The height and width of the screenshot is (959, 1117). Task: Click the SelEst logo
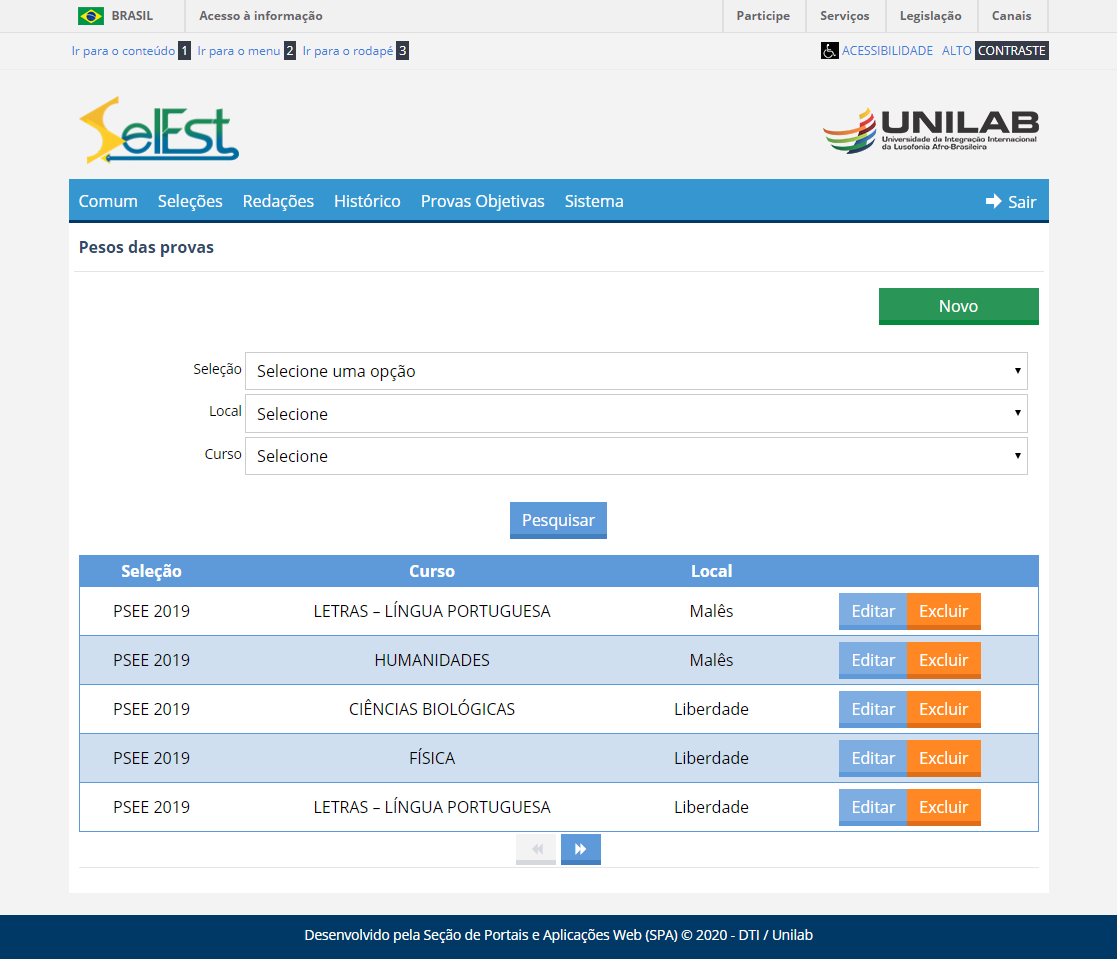pyautogui.click(x=159, y=131)
